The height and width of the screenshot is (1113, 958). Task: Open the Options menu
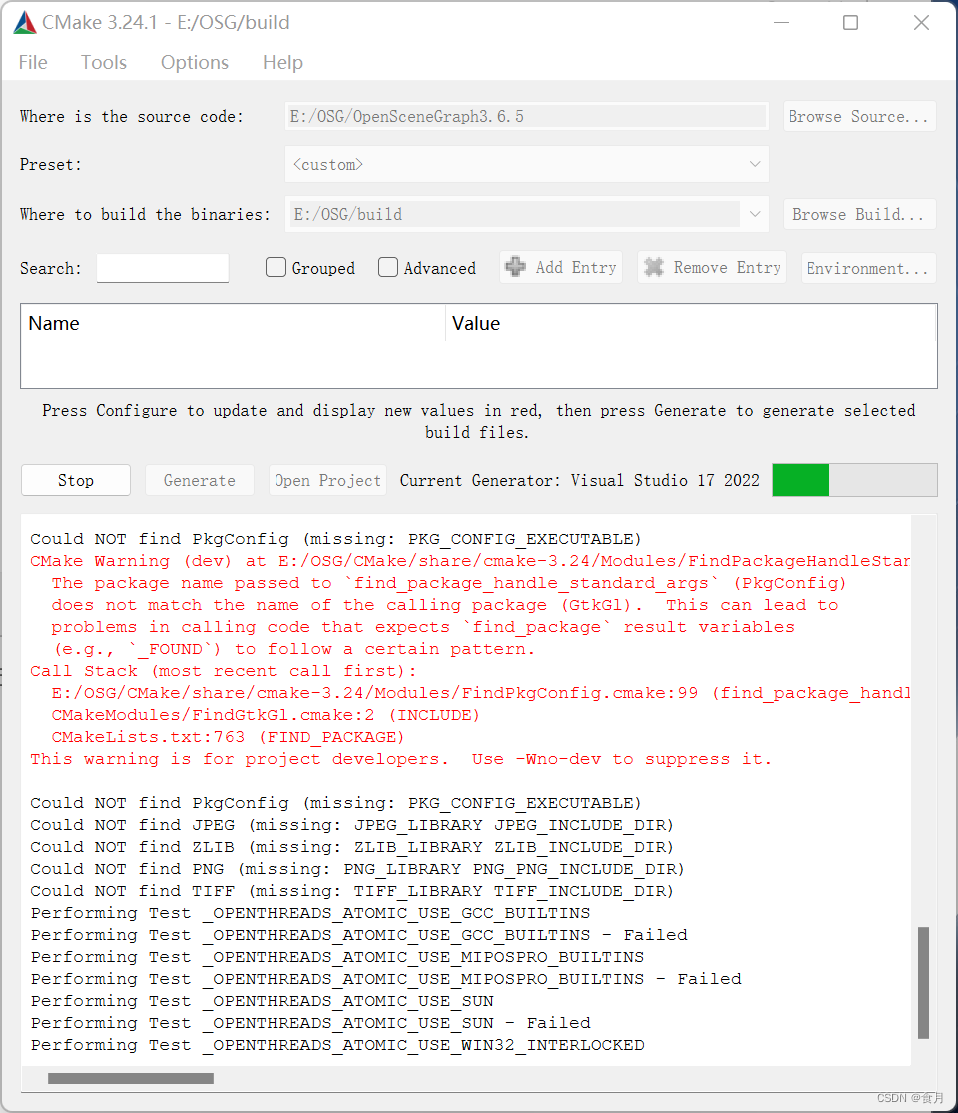[x=194, y=62]
